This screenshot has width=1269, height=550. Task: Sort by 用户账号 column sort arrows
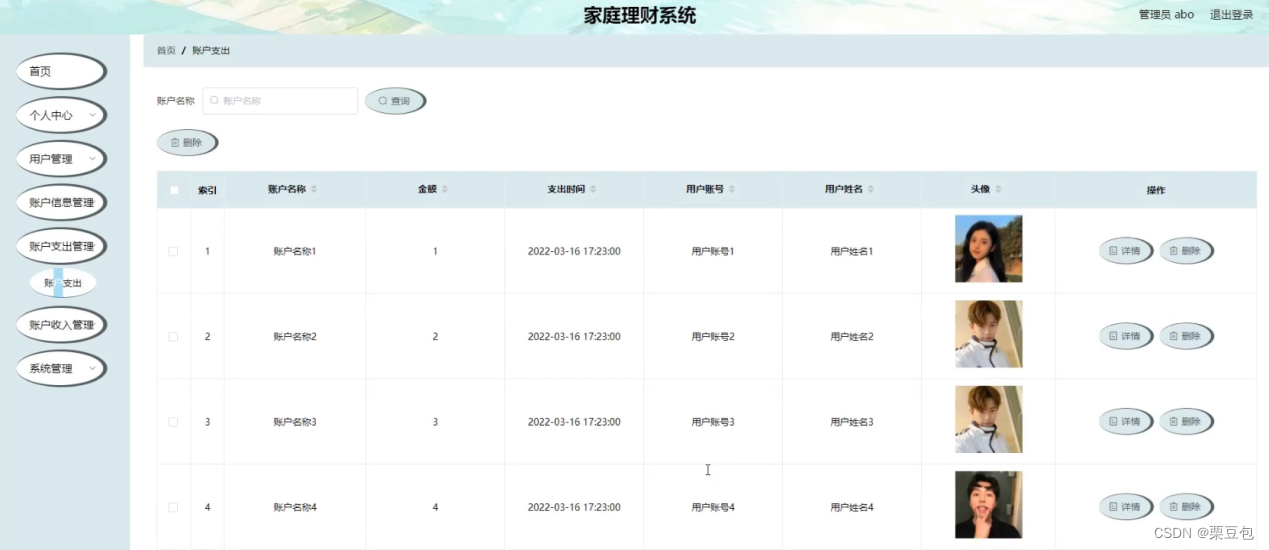732,189
